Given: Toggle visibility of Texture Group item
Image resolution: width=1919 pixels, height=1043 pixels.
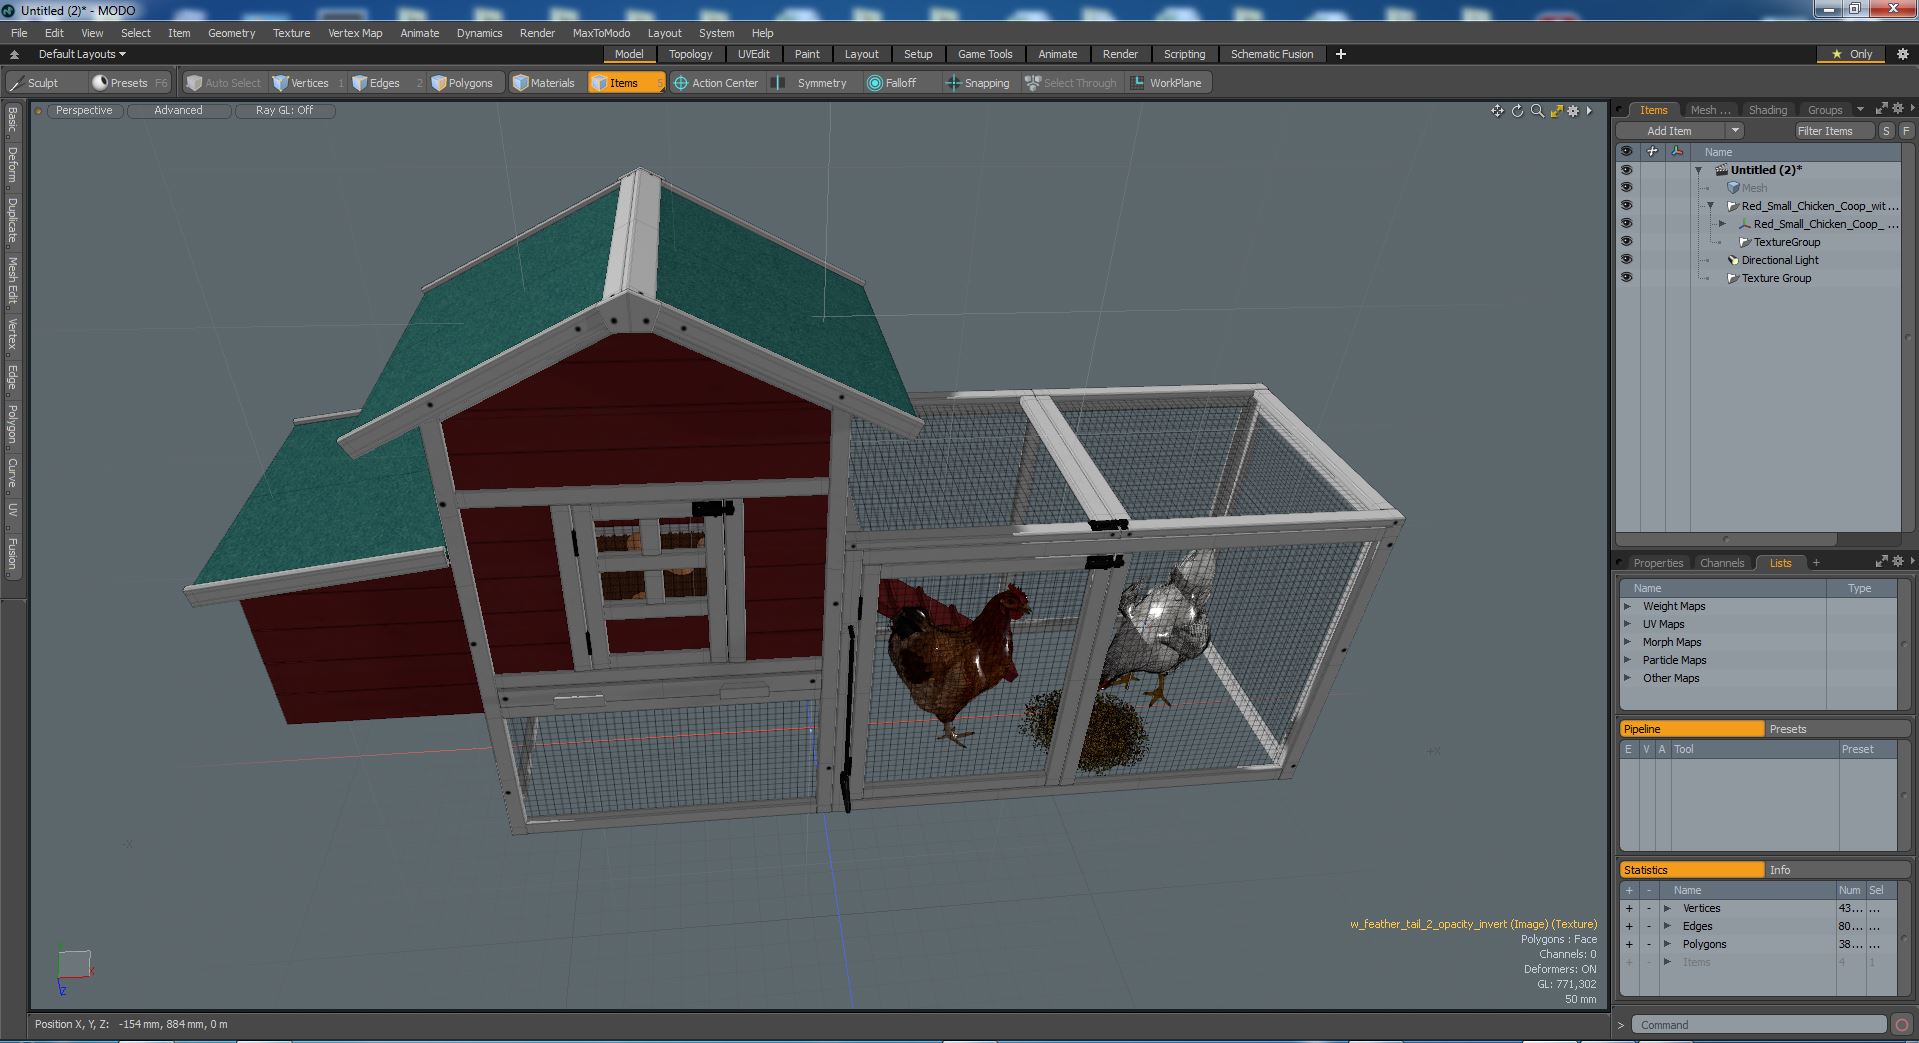Looking at the screenshot, I should pos(1626,278).
